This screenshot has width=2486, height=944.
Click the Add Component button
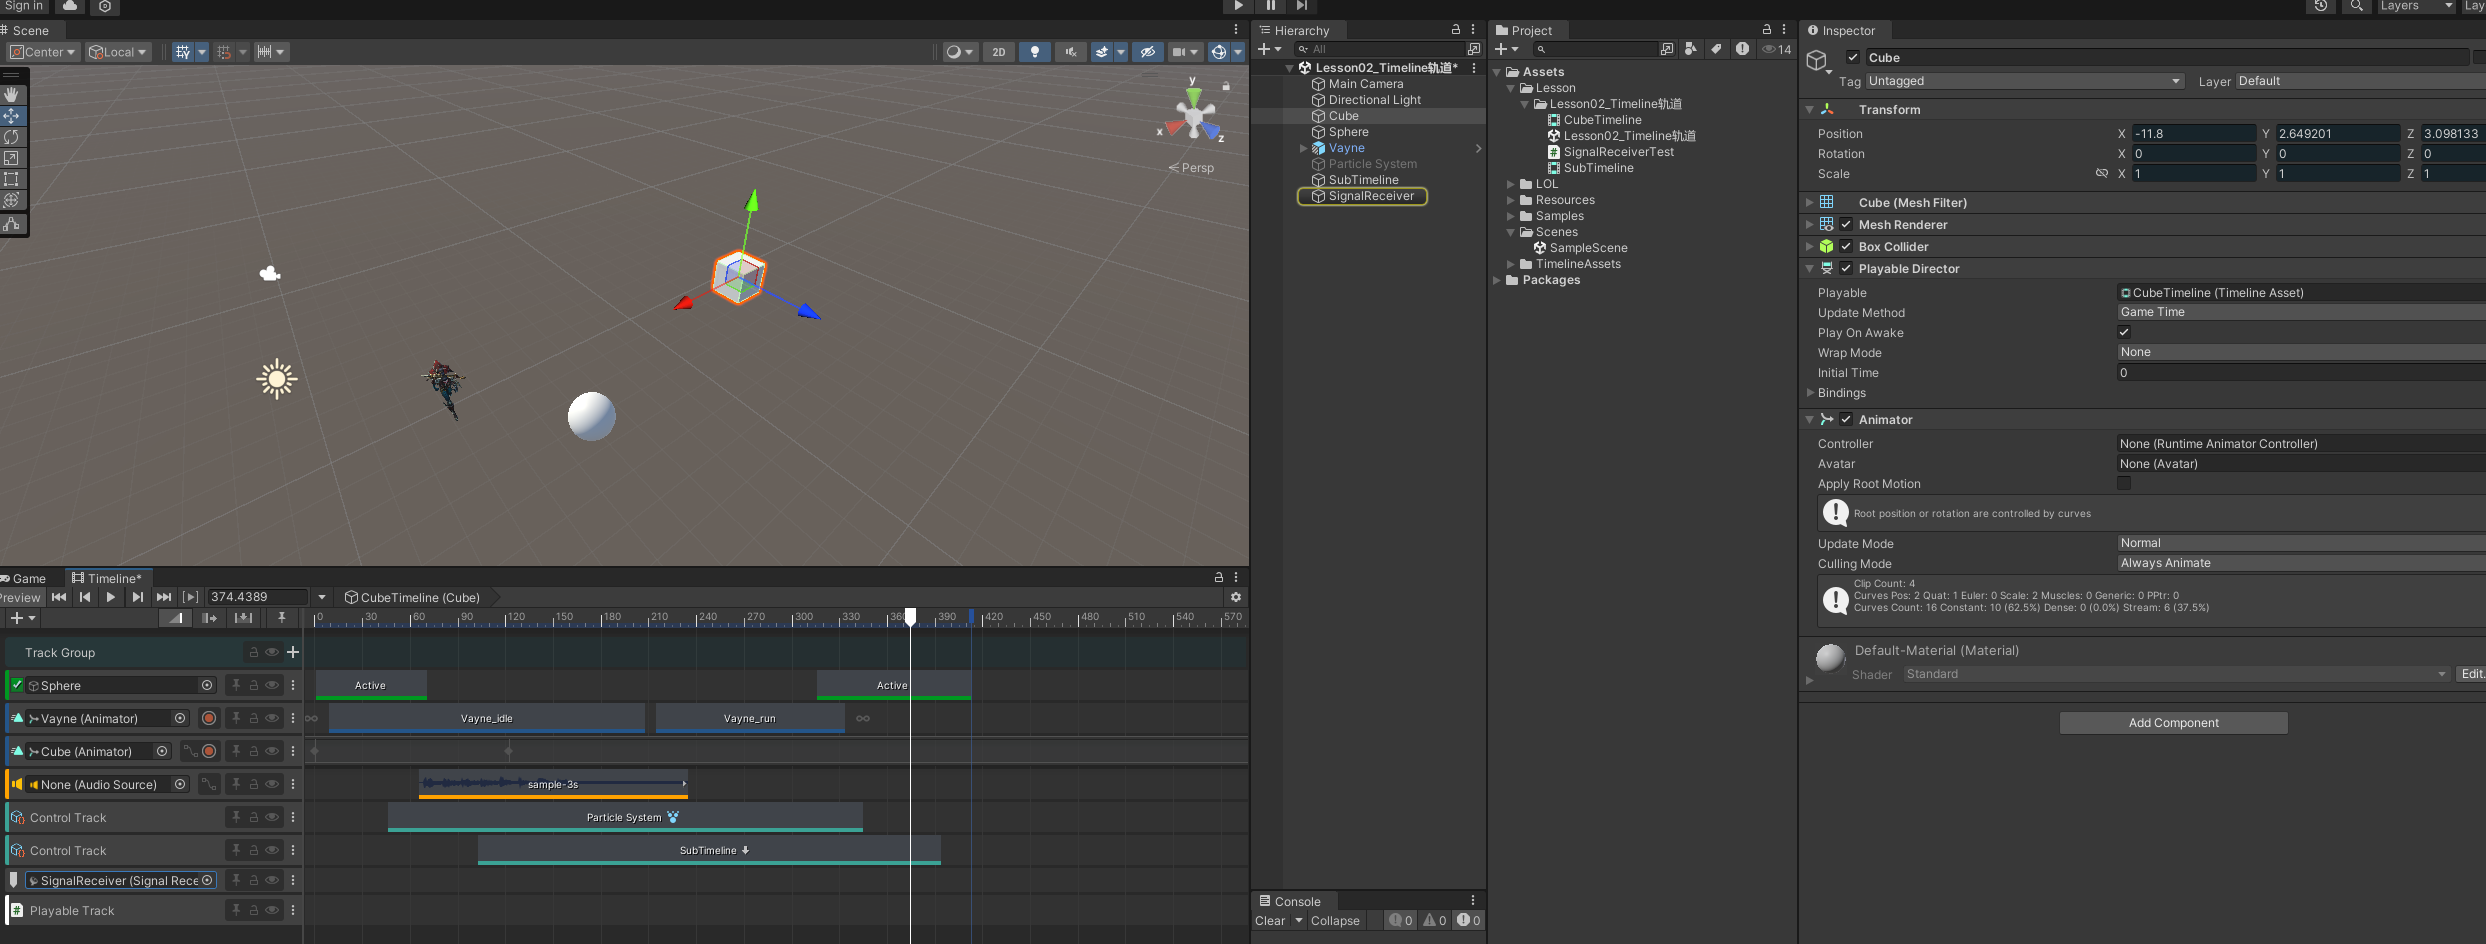tap(2173, 723)
